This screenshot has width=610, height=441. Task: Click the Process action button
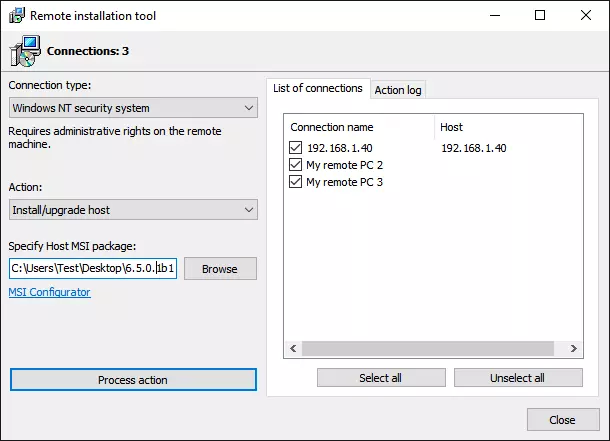(x=133, y=380)
